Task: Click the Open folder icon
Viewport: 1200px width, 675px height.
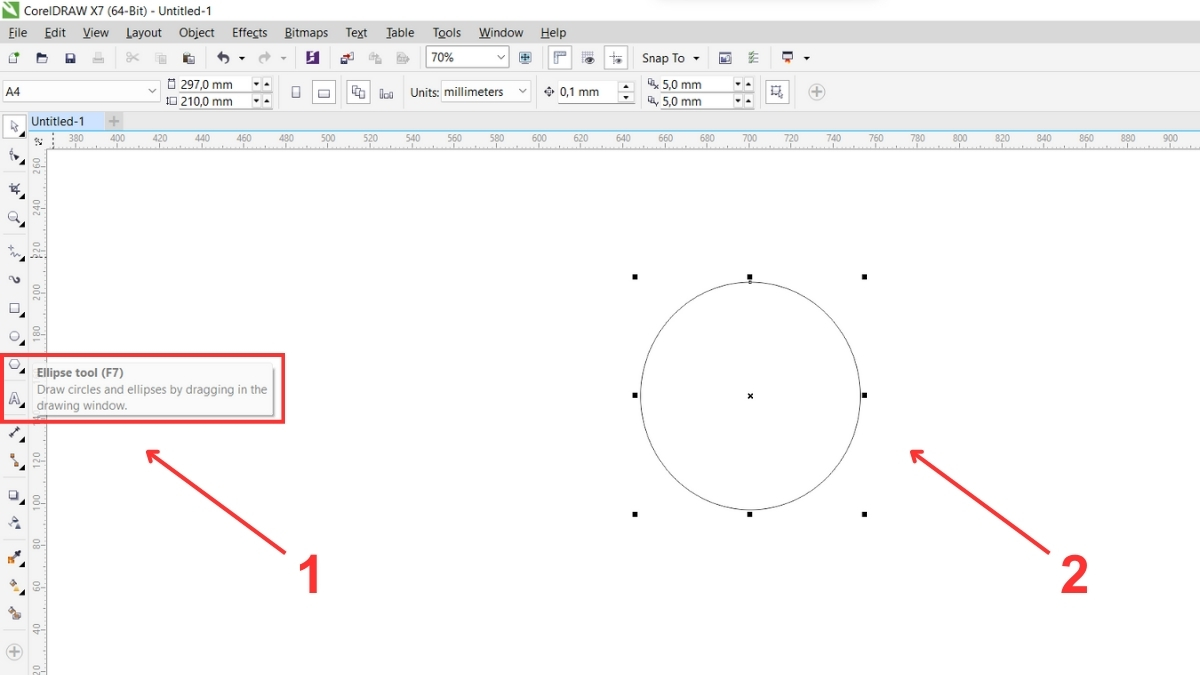Action: (x=42, y=58)
